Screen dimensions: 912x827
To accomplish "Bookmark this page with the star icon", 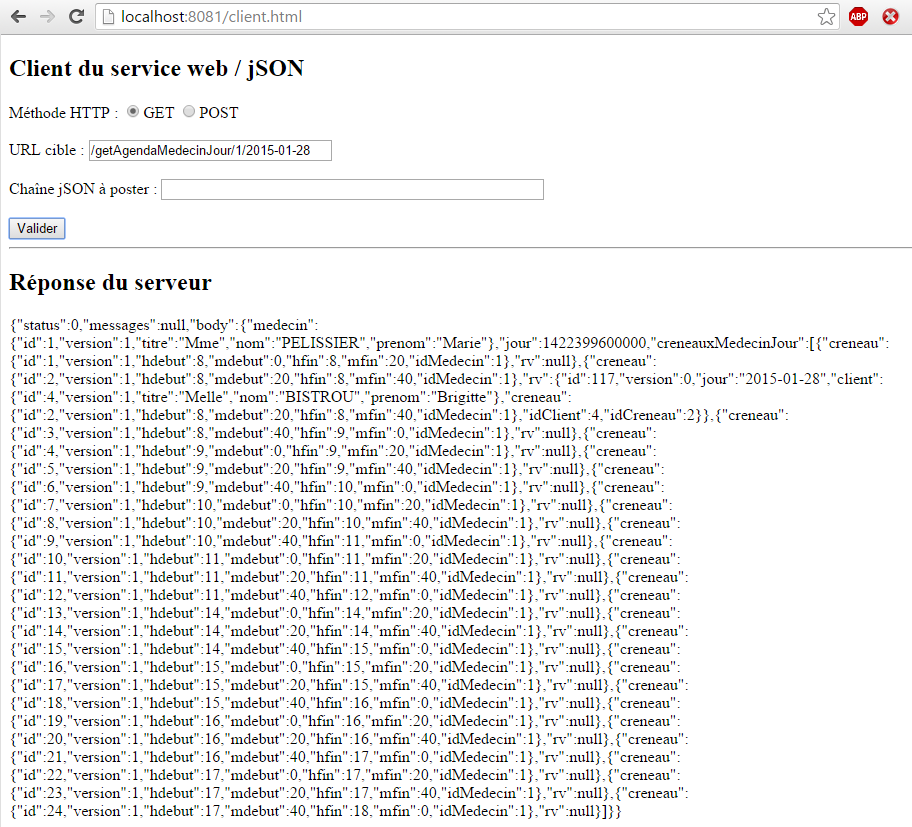I will click(x=826, y=17).
